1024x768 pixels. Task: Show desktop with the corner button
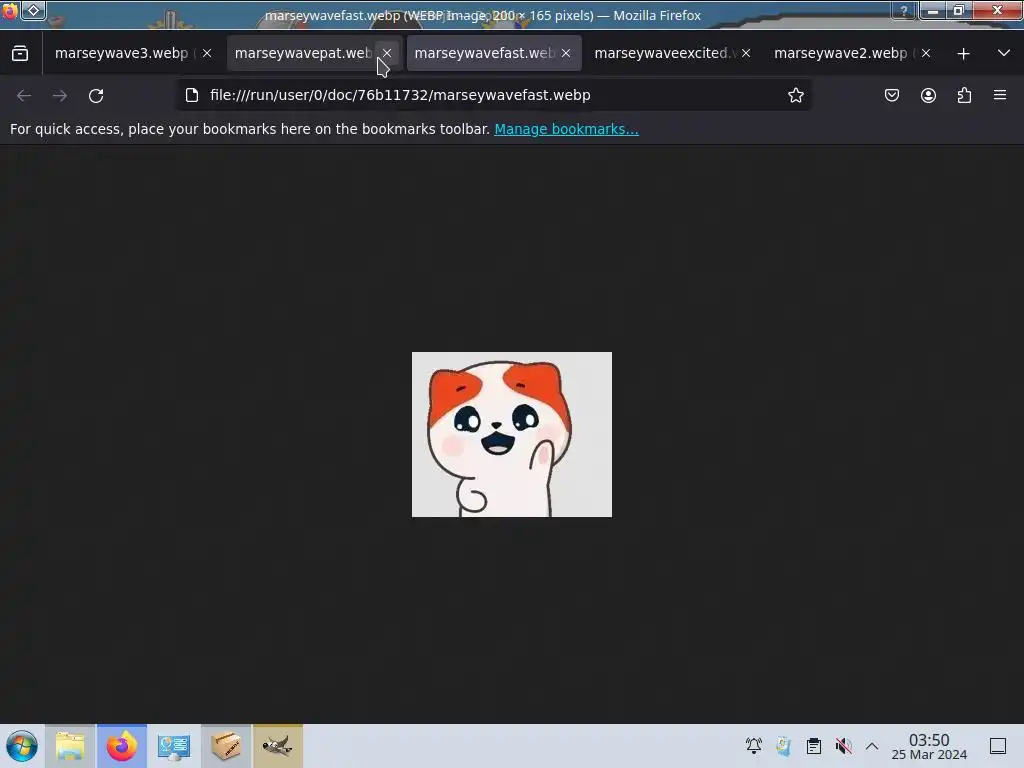[x=998, y=746]
